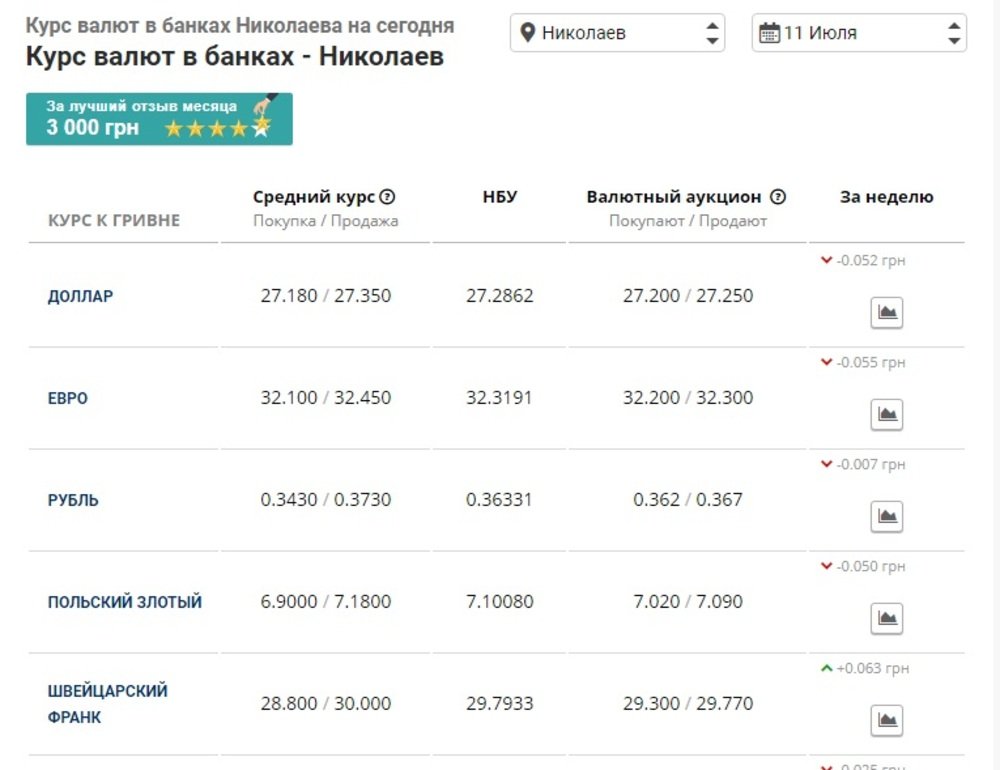Click the Валютный аукцион column header
This screenshot has height=770, width=1000.
(x=674, y=196)
